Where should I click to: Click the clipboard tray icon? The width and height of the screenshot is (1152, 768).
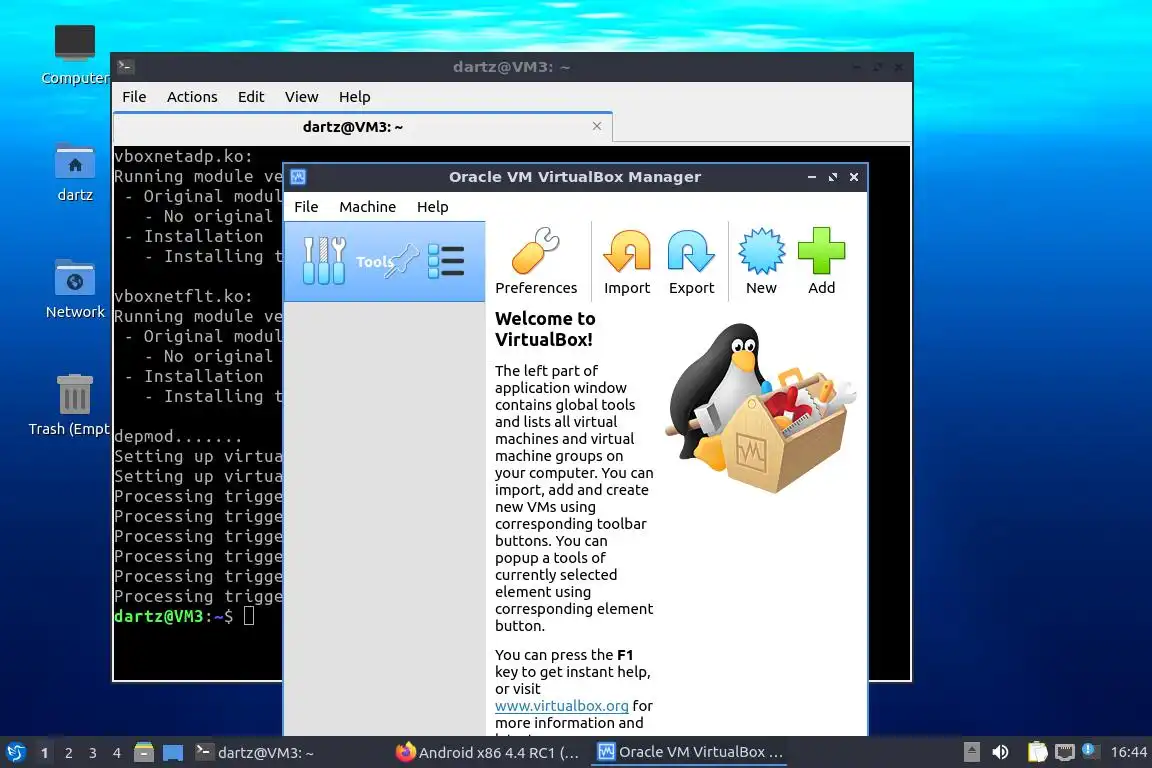(1037, 752)
